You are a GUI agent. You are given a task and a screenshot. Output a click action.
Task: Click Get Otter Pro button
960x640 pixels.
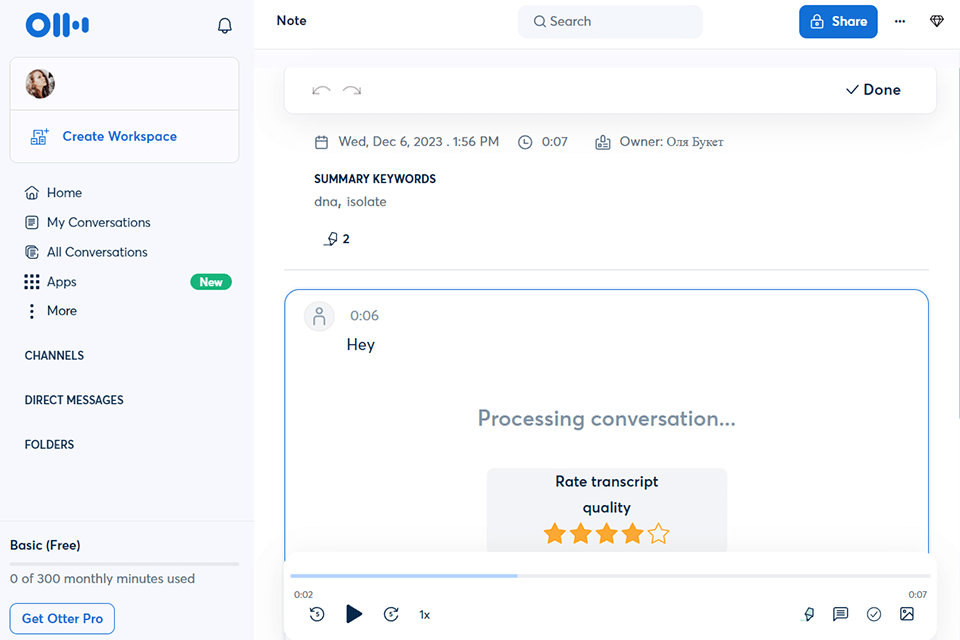62,619
